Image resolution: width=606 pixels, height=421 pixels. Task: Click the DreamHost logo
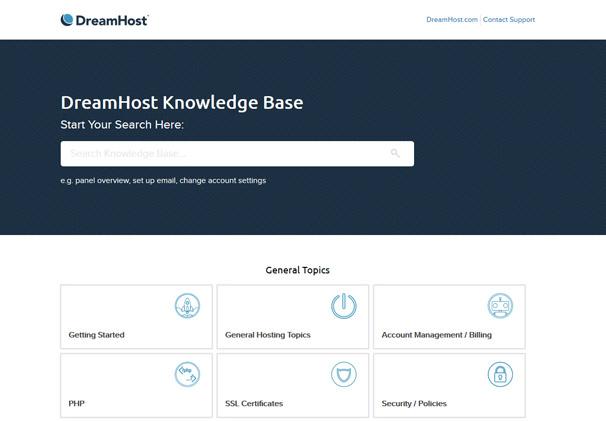104,20
